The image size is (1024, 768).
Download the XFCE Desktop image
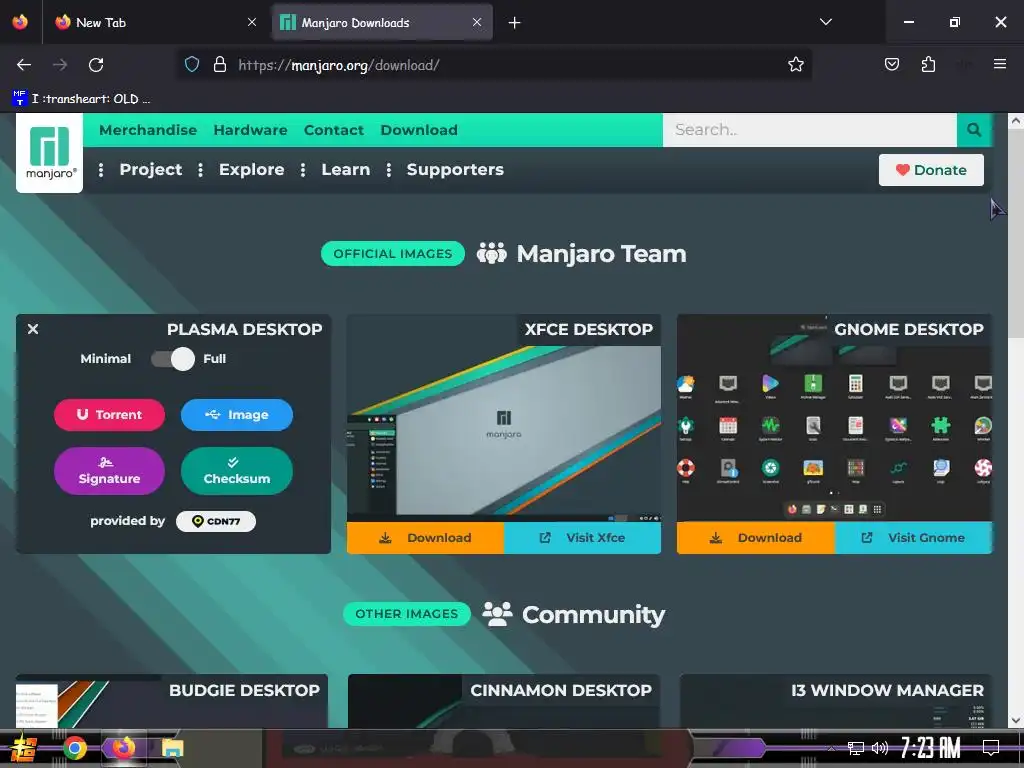coord(425,537)
